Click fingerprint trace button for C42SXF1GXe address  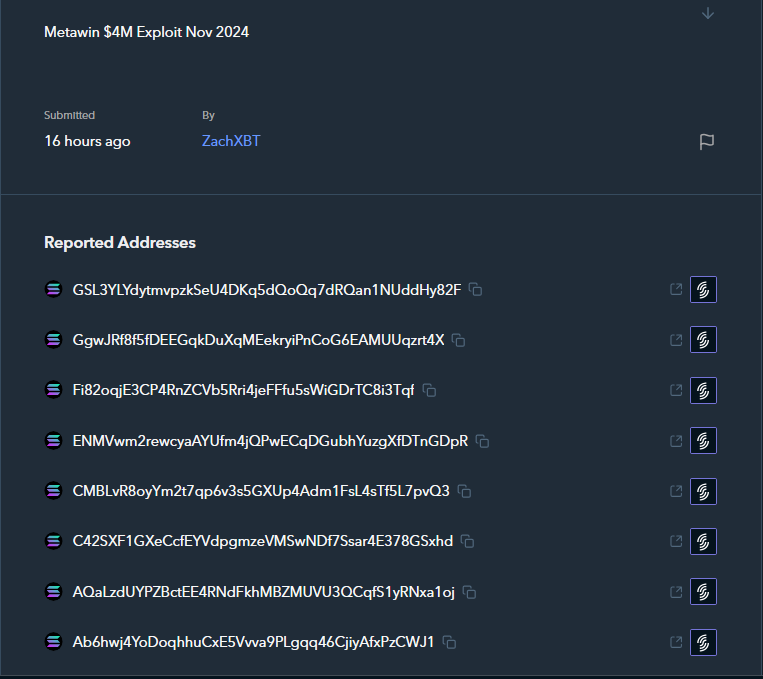point(703,541)
